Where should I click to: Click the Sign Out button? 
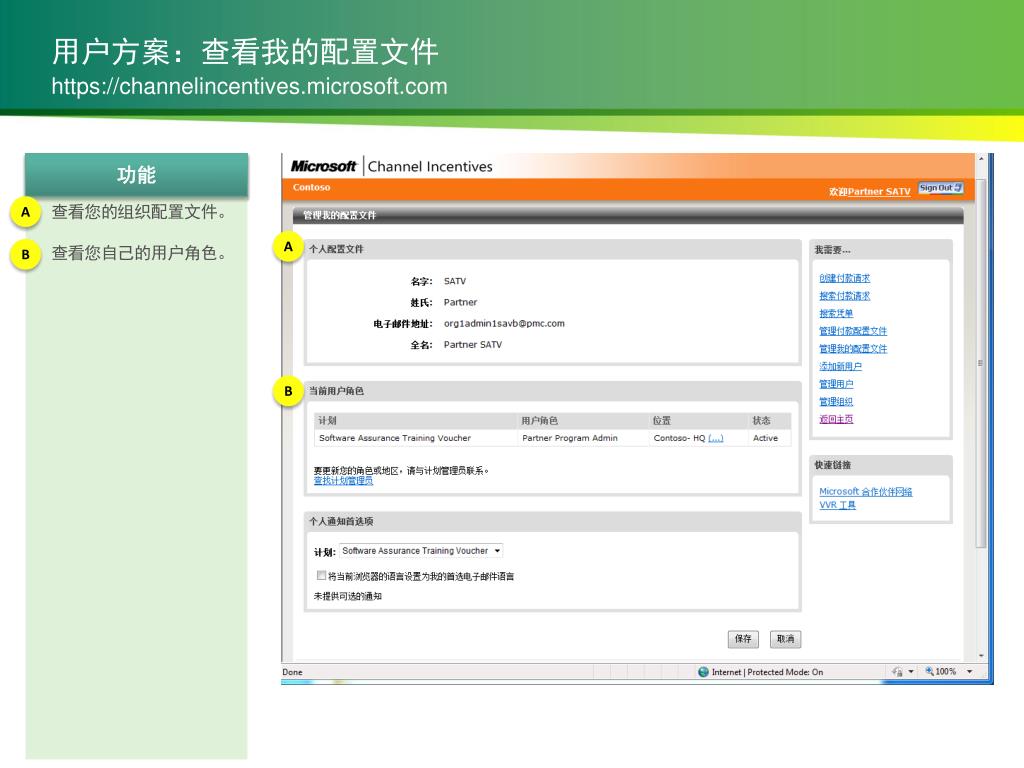940,188
